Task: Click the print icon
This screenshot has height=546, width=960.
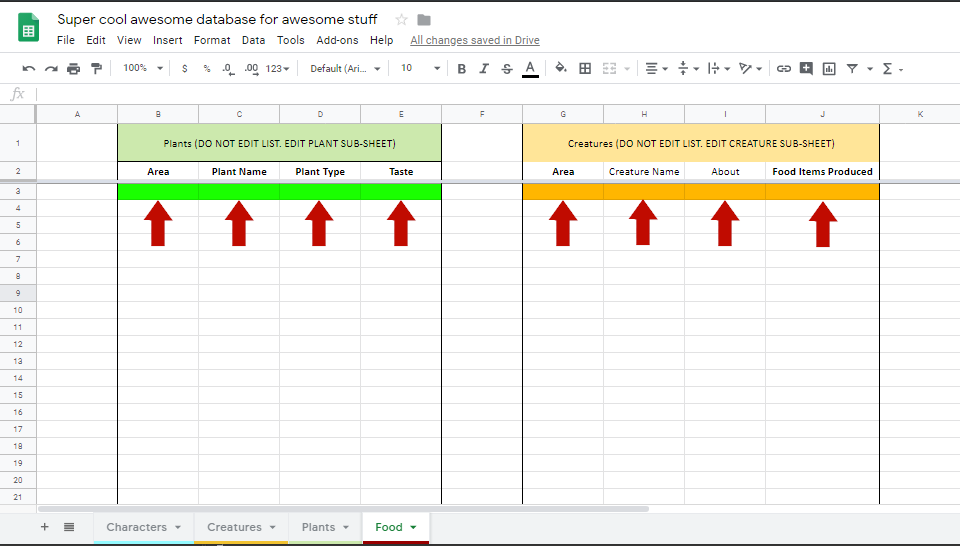Action: [73, 69]
